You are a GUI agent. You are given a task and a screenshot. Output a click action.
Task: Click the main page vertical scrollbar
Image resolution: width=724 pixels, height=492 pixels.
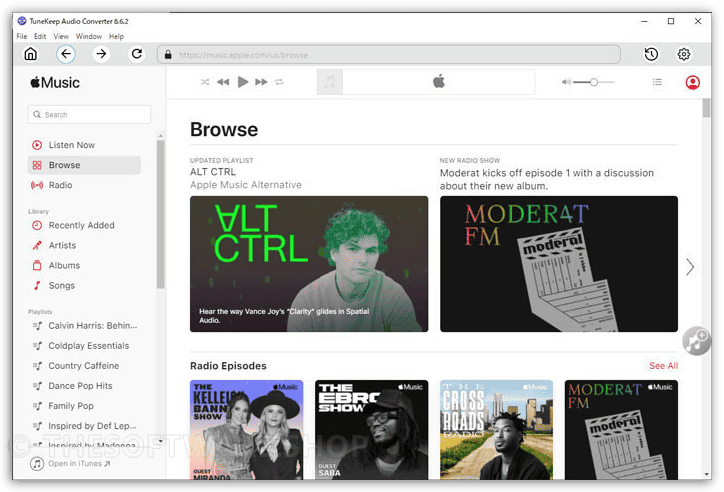pos(706,108)
